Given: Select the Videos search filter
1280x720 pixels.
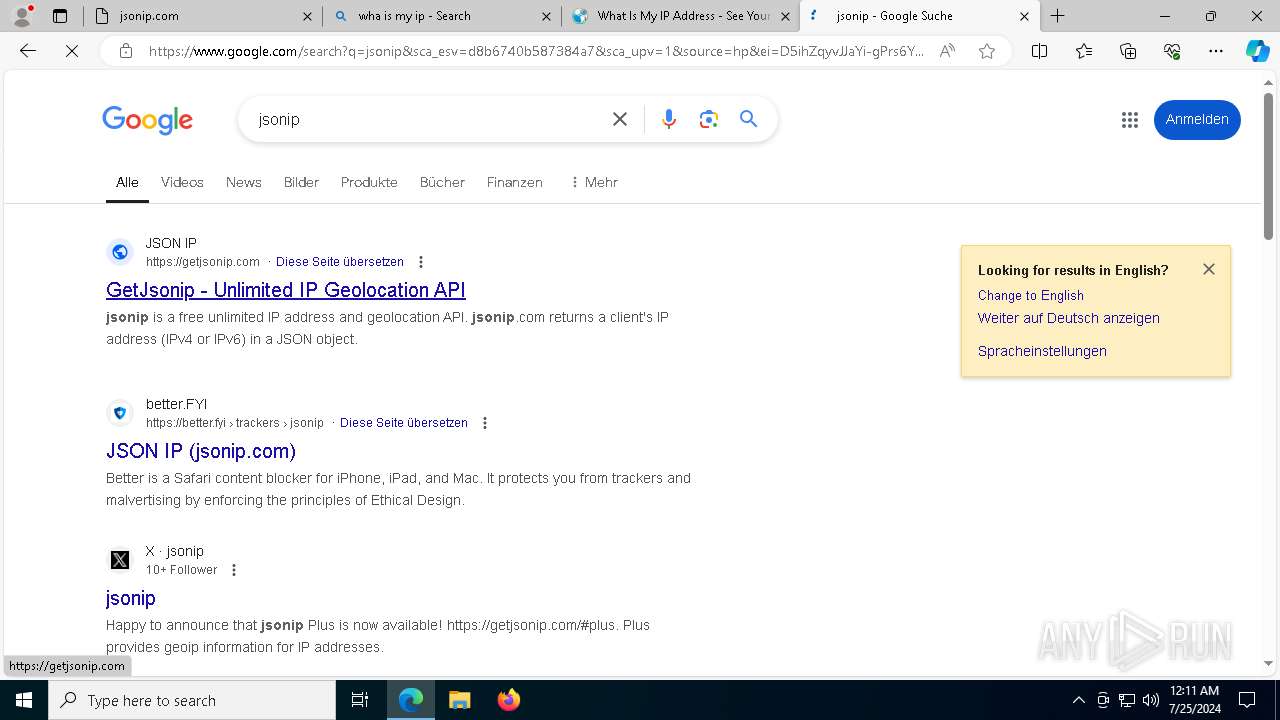Looking at the screenshot, I should coord(182,182).
